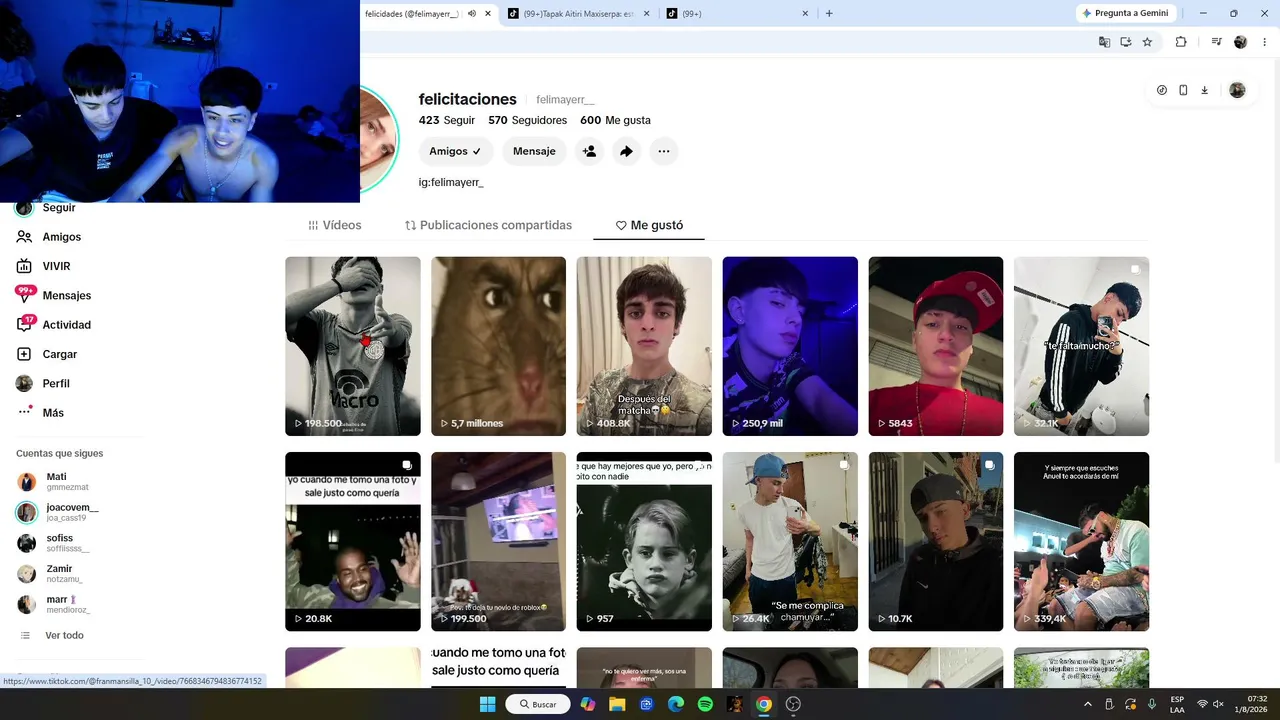
Task: Click the Pregunta a Gemini button
Action: point(1124,13)
